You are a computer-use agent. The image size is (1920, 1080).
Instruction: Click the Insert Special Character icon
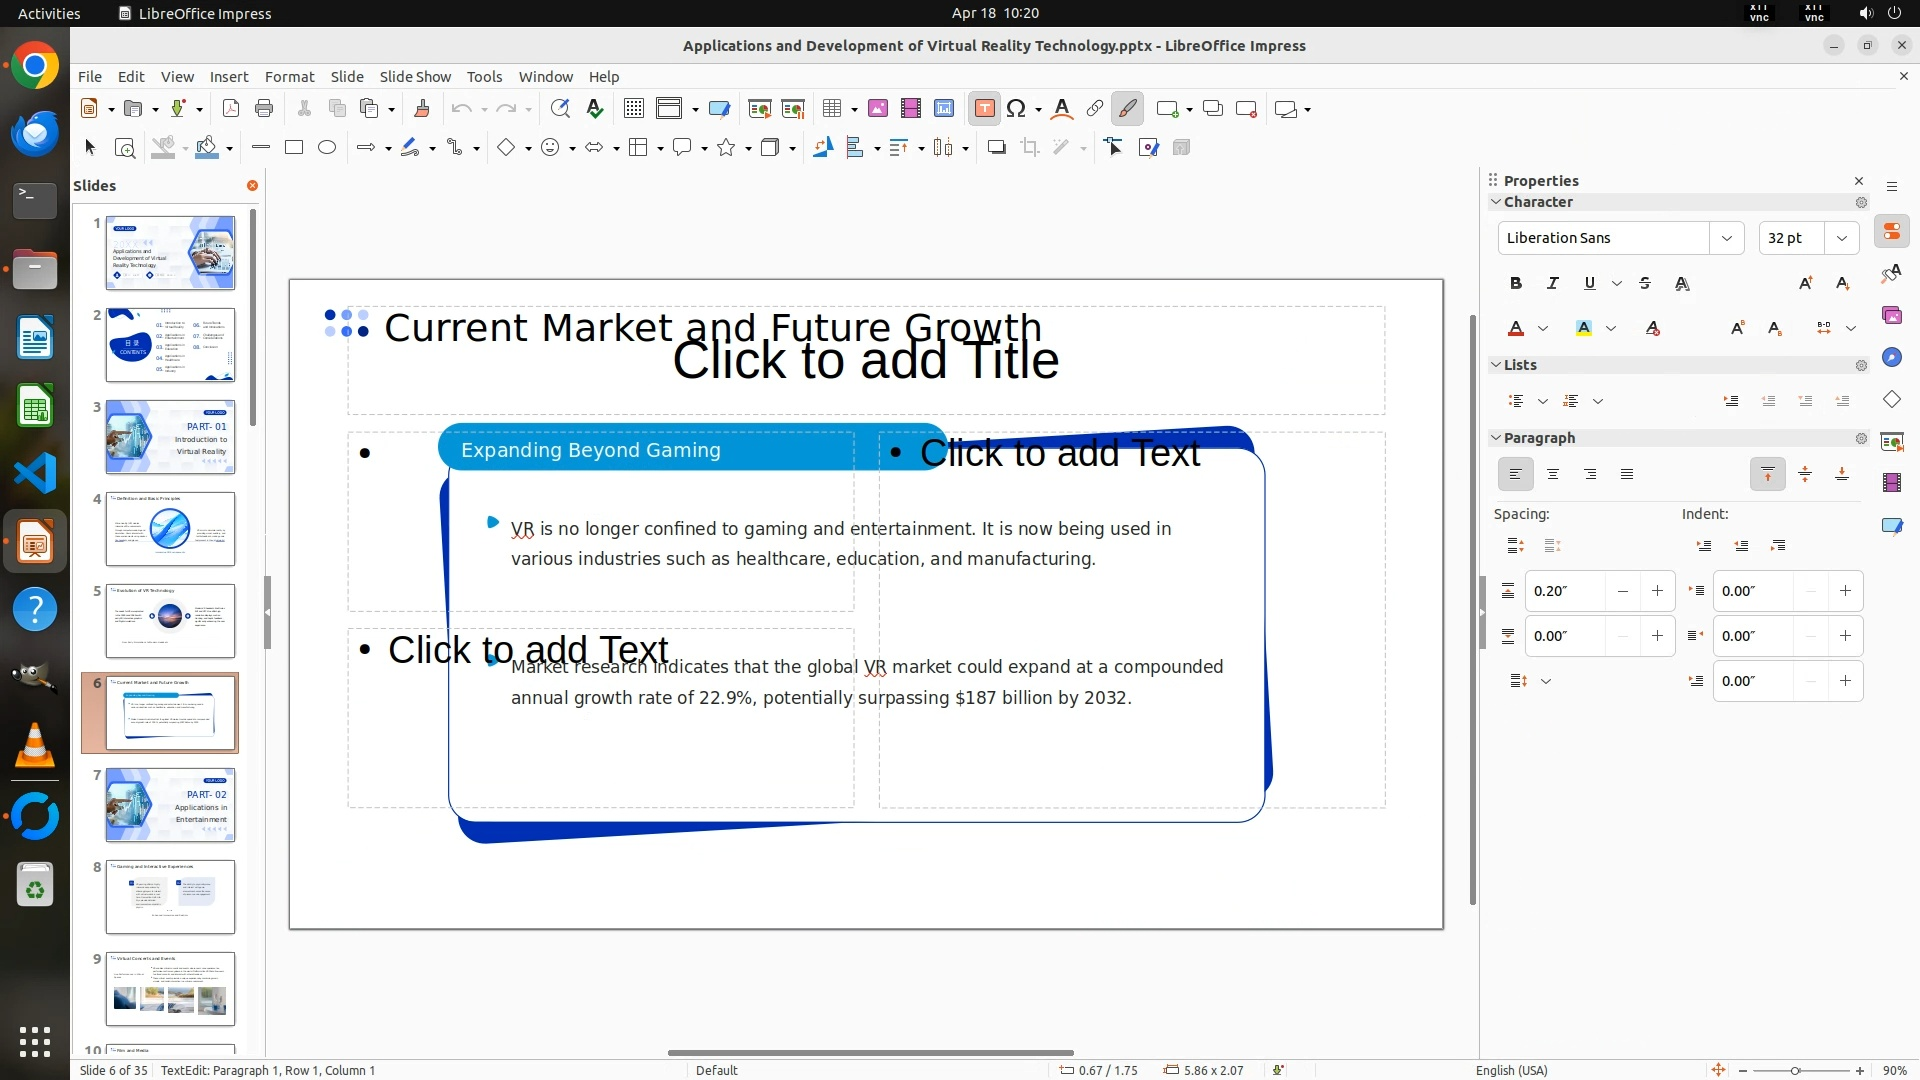click(x=1017, y=109)
